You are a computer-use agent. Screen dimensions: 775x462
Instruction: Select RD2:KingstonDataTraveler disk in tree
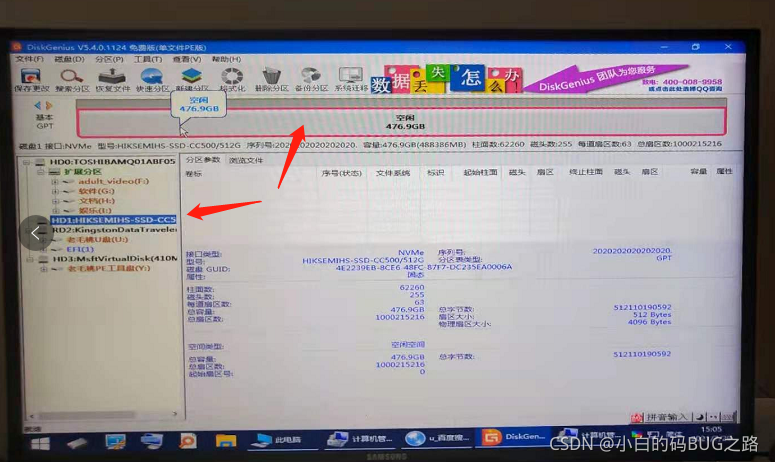coord(115,230)
